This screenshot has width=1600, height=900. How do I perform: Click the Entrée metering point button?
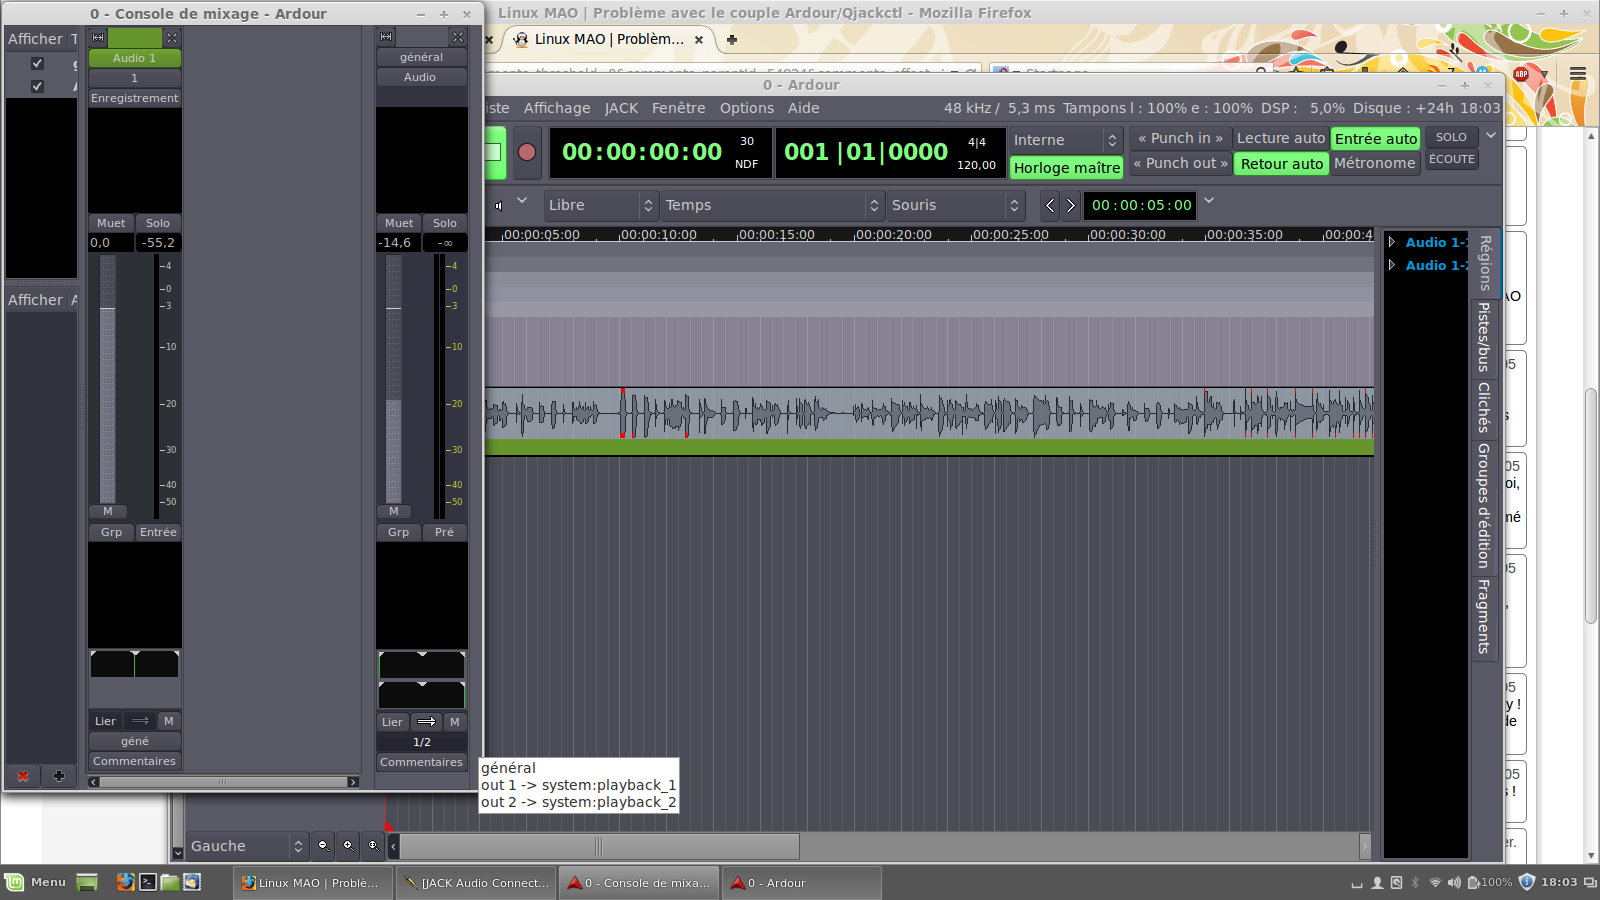coord(158,532)
